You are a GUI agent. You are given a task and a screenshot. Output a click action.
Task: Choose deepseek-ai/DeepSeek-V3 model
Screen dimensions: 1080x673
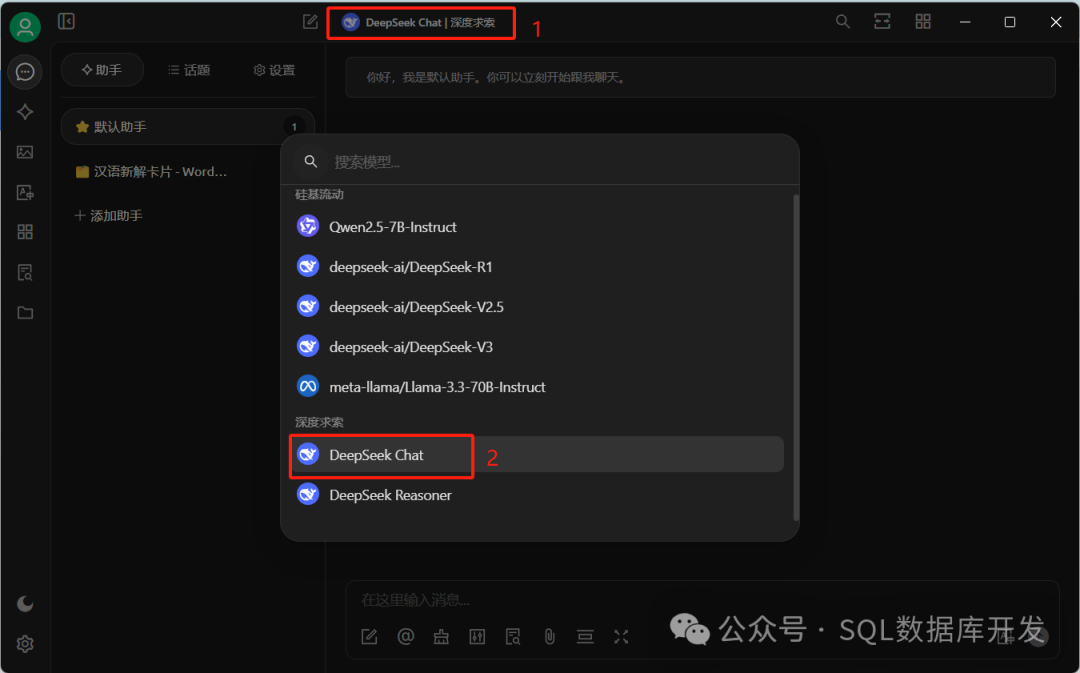[x=539, y=346]
